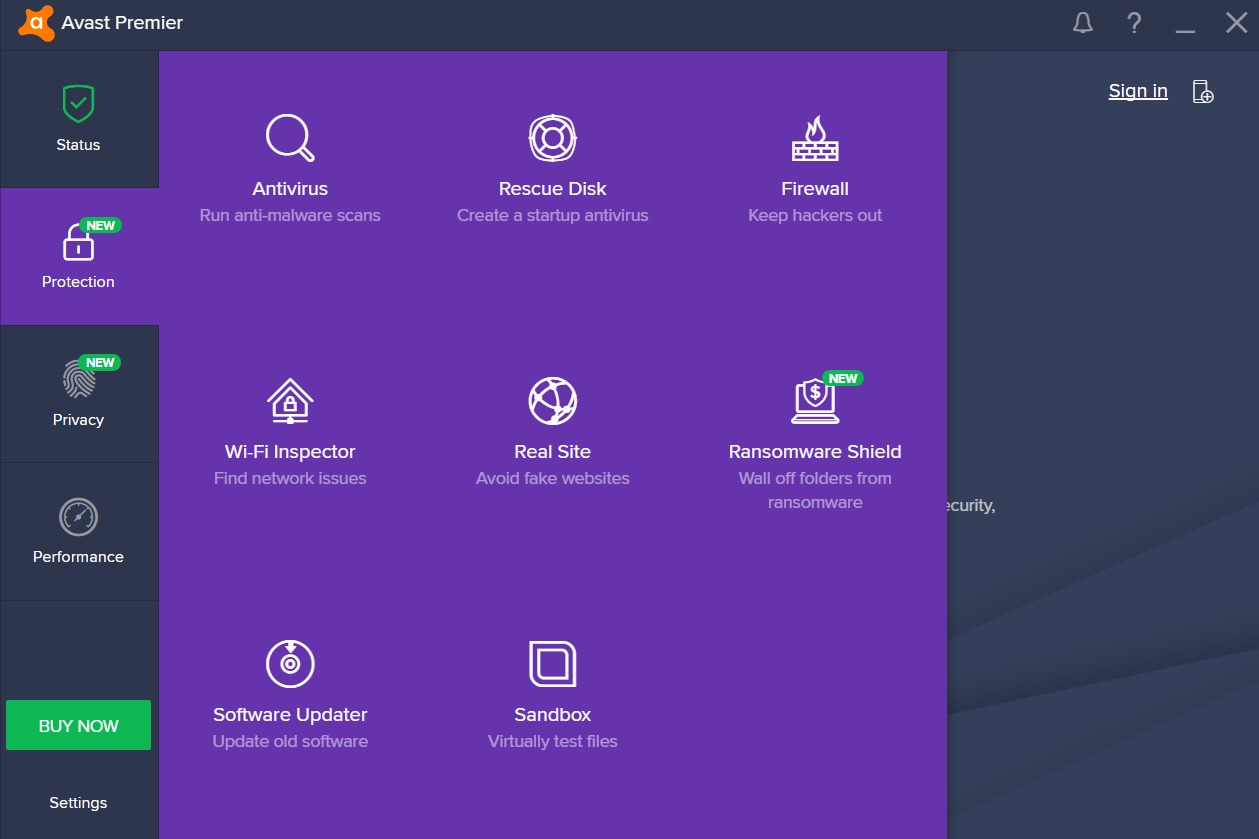Click the "Avast Premier" window title text
This screenshot has height=839, width=1259.
[x=122, y=22]
